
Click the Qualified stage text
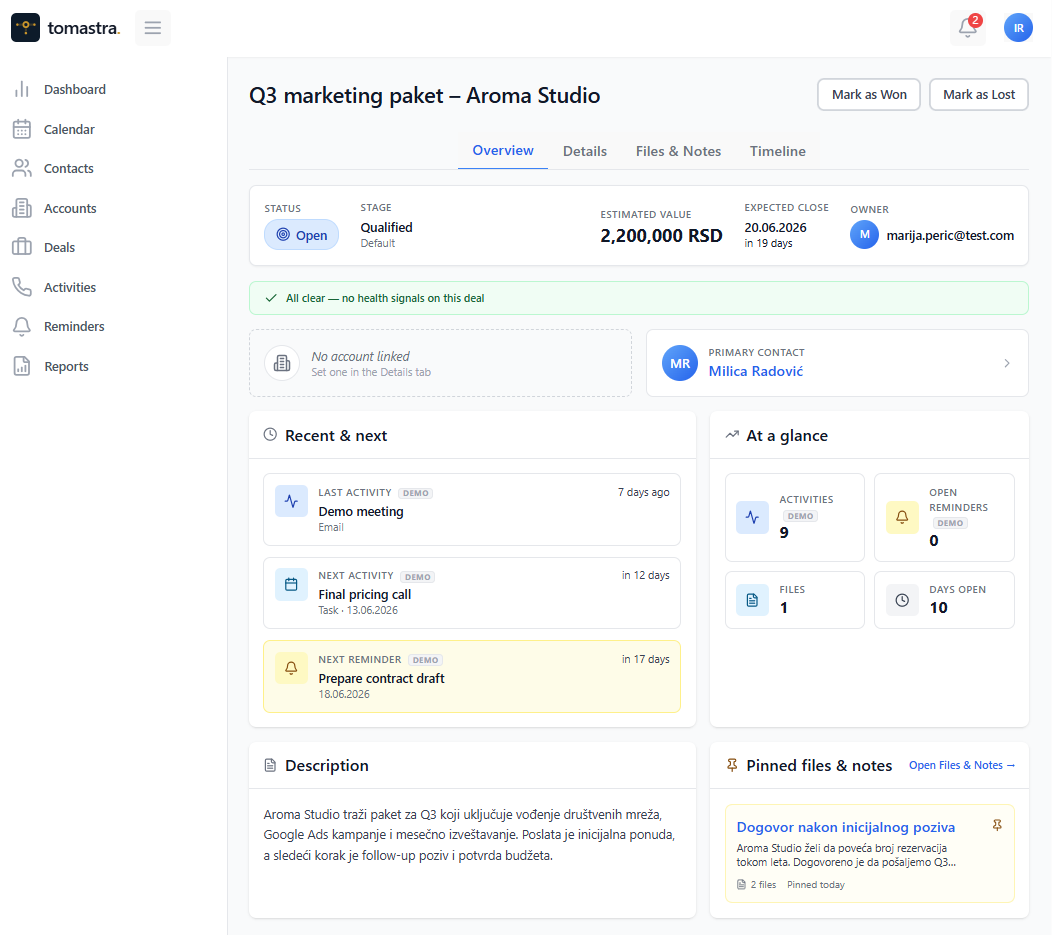pos(386,227)
